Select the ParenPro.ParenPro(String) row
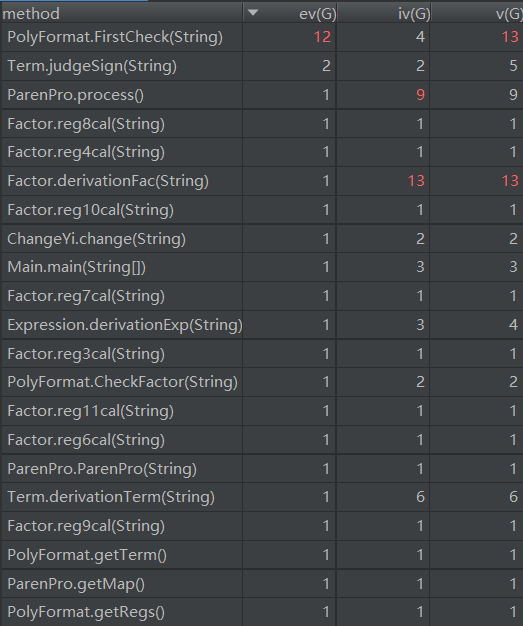This screenshot has width=523, height=626. click(x=262, y=469)
